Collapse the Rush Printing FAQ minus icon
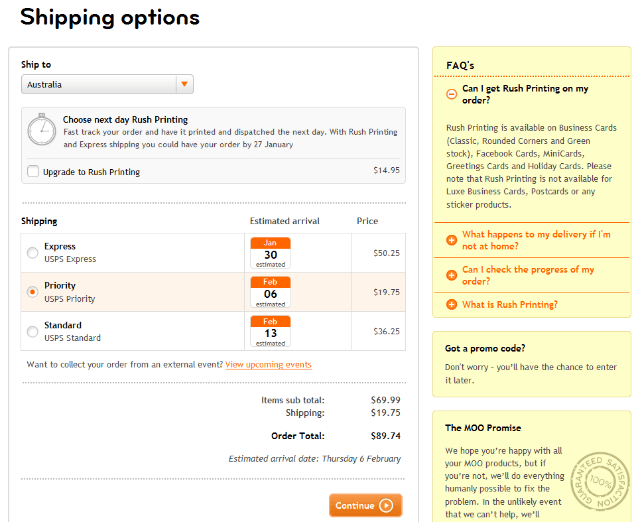Screen dimensions: 640x522 pos(452,94)
